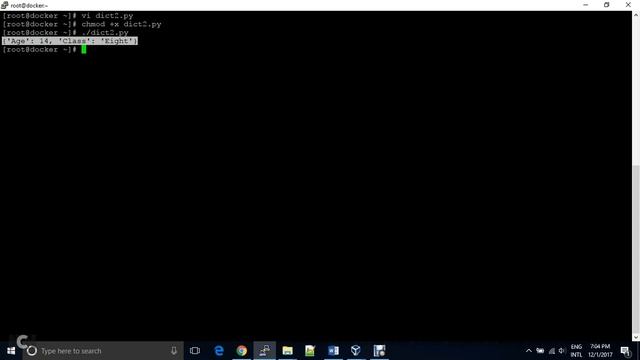640x360 pixels.
Task: Launch Google Chrome from taskbar
Action: (242, 351)
